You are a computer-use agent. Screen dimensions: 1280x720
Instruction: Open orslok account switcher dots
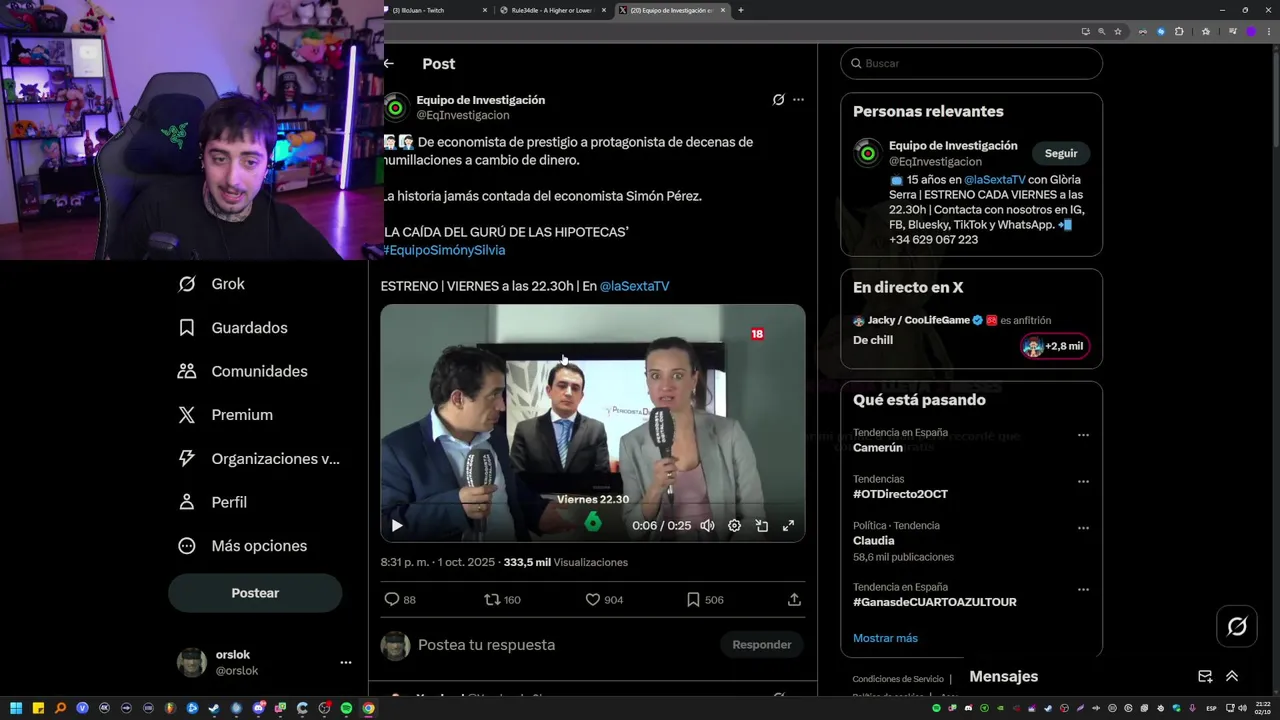pos(346,662)
